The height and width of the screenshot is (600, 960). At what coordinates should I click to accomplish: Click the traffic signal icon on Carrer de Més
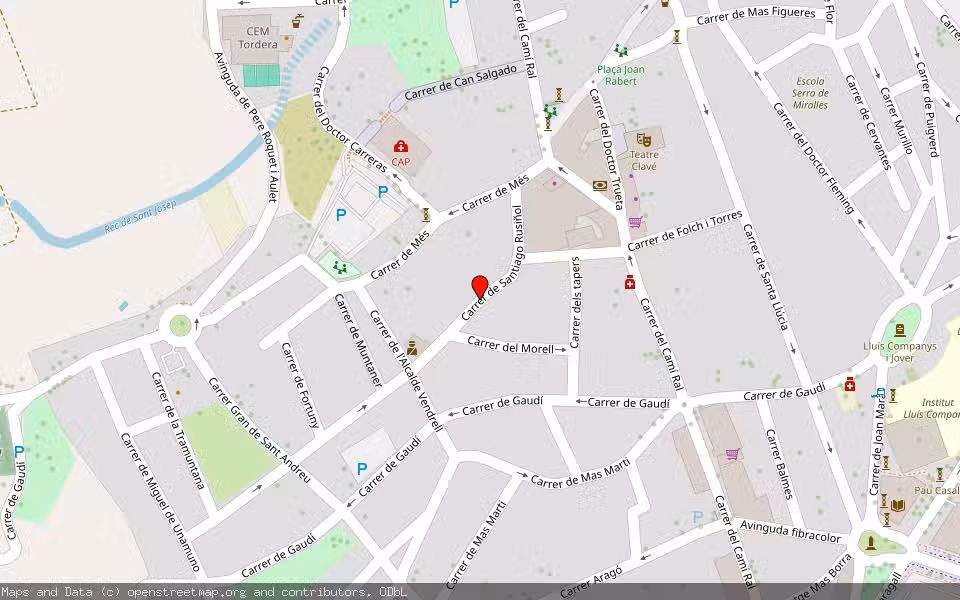[x=426, y=214]
